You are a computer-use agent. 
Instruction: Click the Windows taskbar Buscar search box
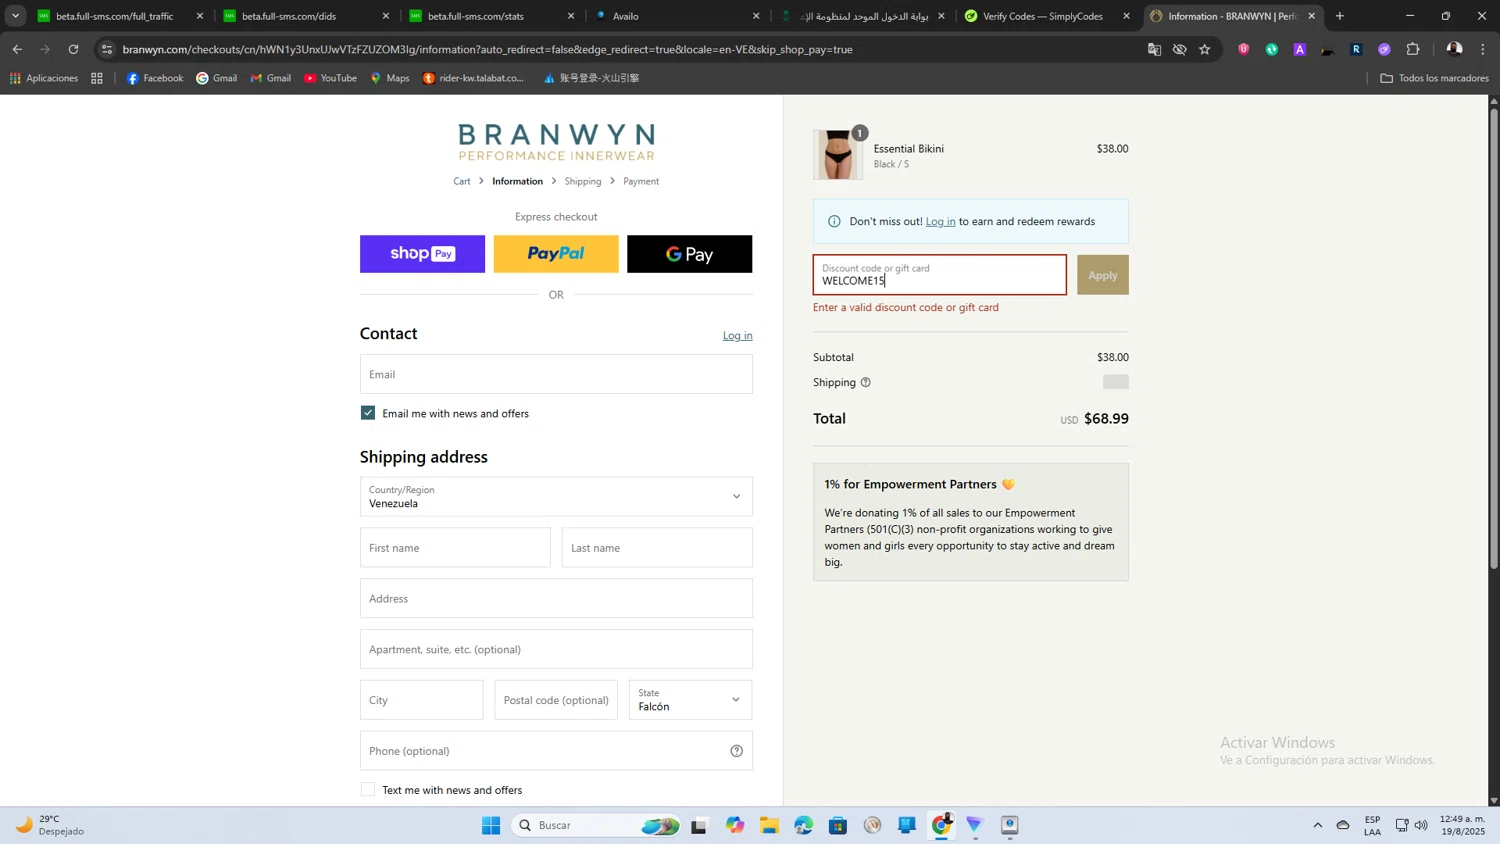[597, 825]
